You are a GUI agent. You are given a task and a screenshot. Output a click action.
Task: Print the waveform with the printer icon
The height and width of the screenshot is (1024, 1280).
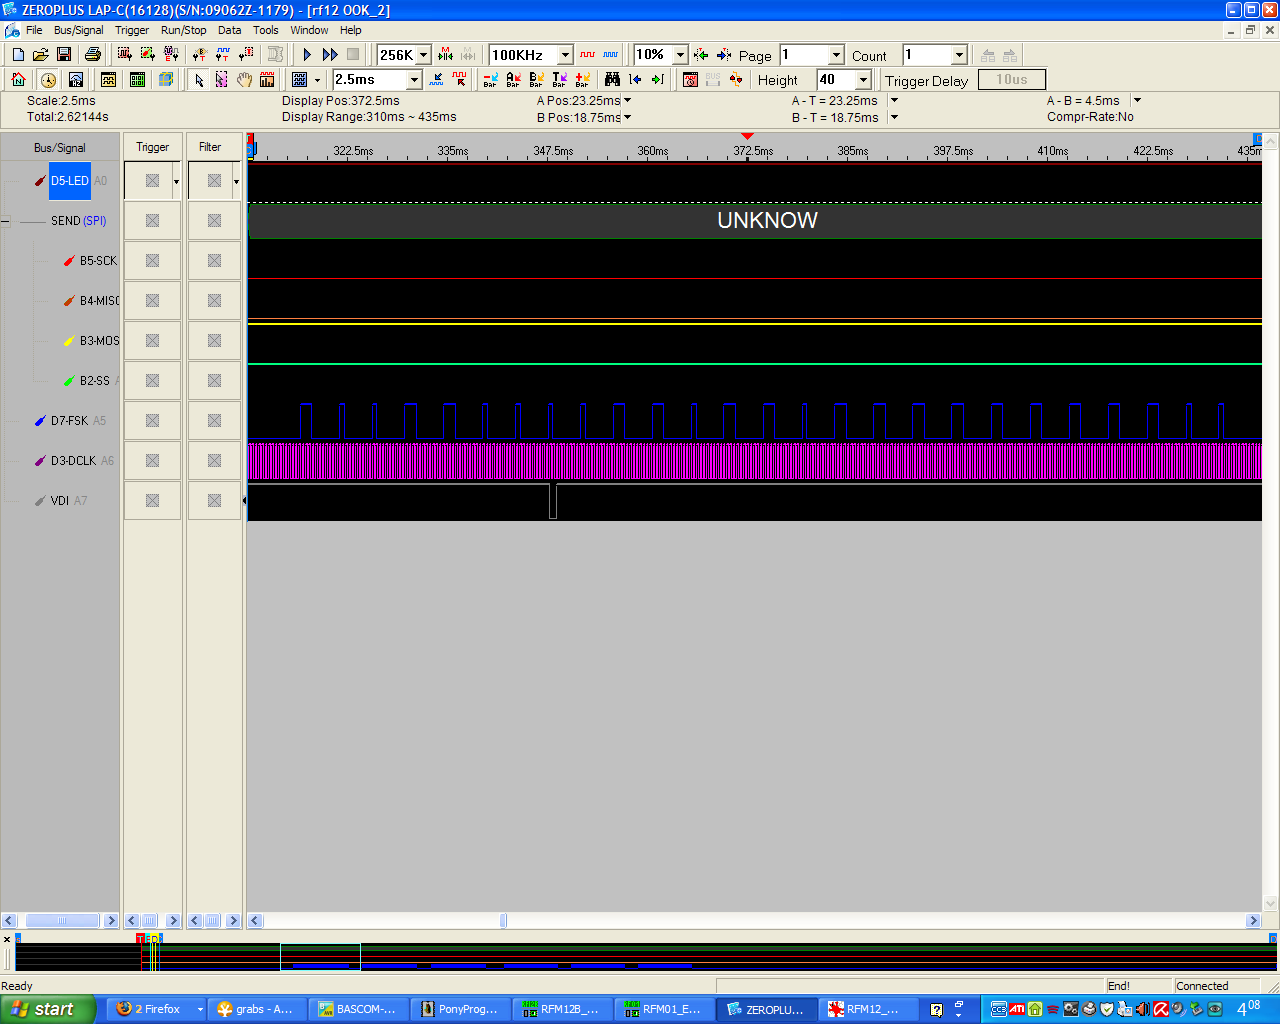(93, 55)
